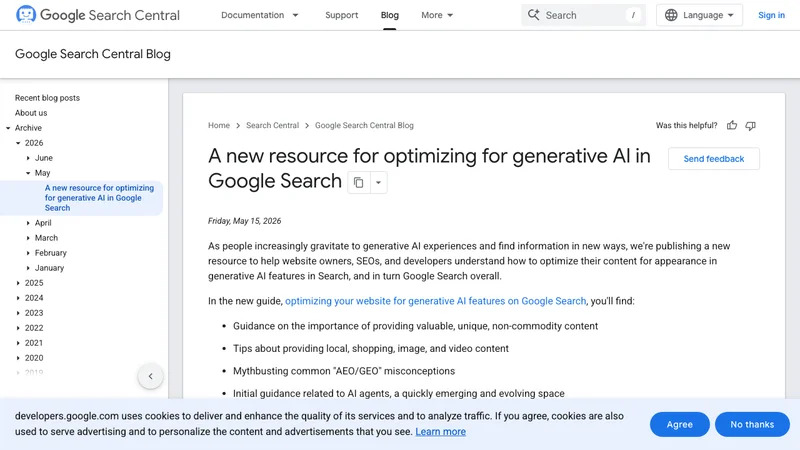Open the dropdown arrow beside the copy icon
The width and height of the screenshot is (800, 450).
pyautogui.click(x=379, y=182)
